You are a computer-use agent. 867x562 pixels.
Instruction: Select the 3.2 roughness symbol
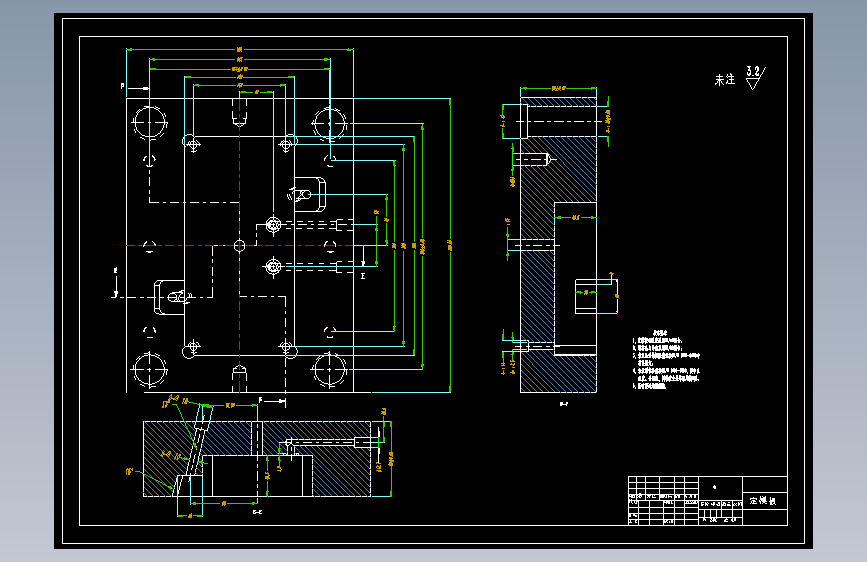click(x=755, y=78)
